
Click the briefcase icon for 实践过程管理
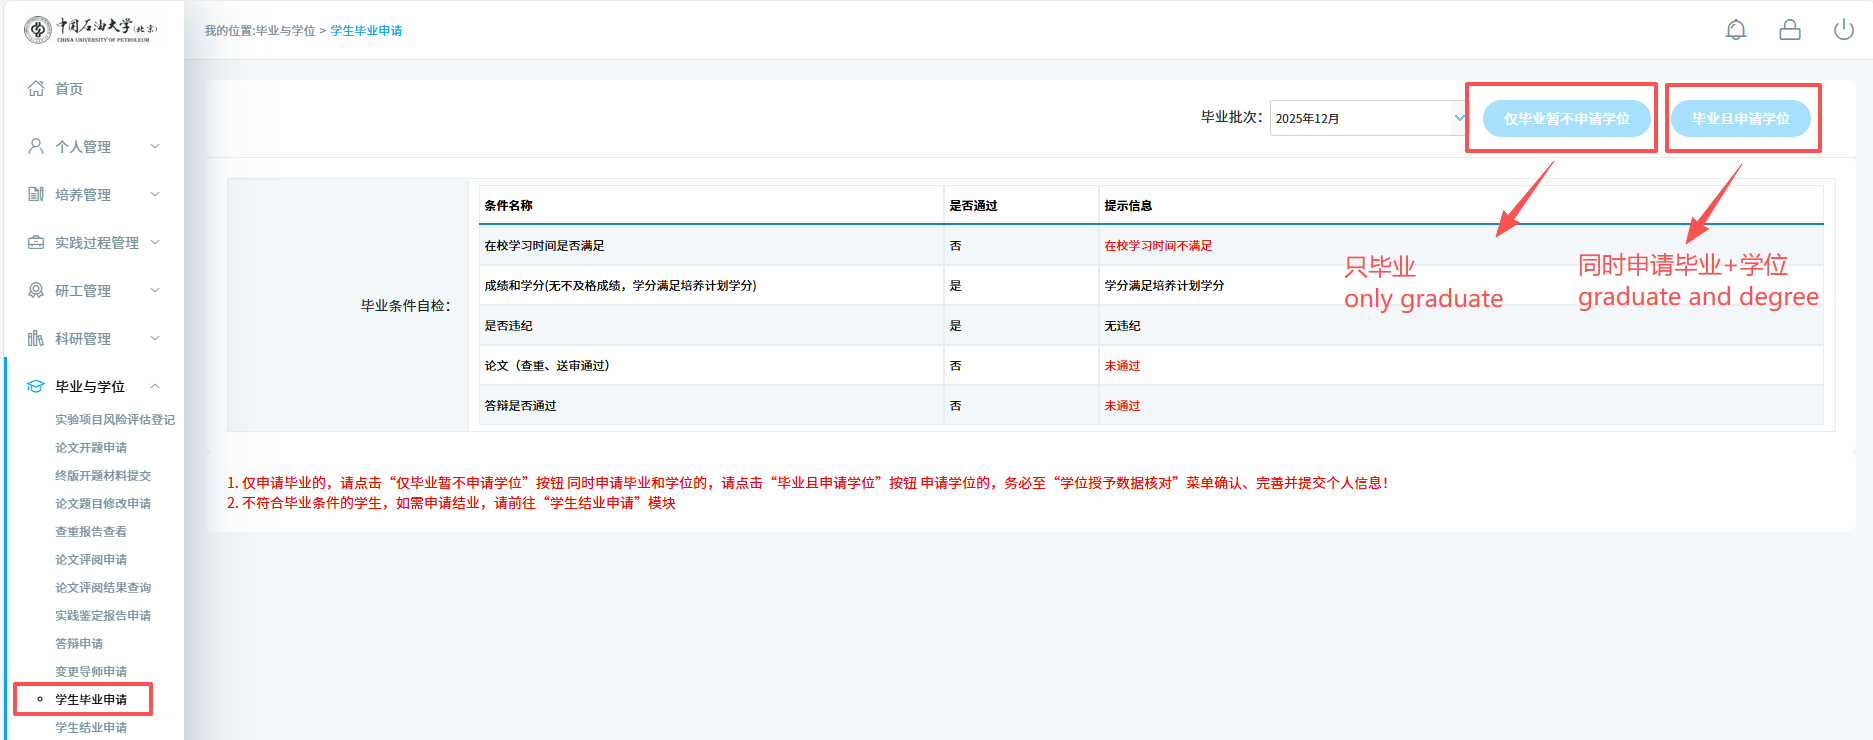tap(36, 242)
